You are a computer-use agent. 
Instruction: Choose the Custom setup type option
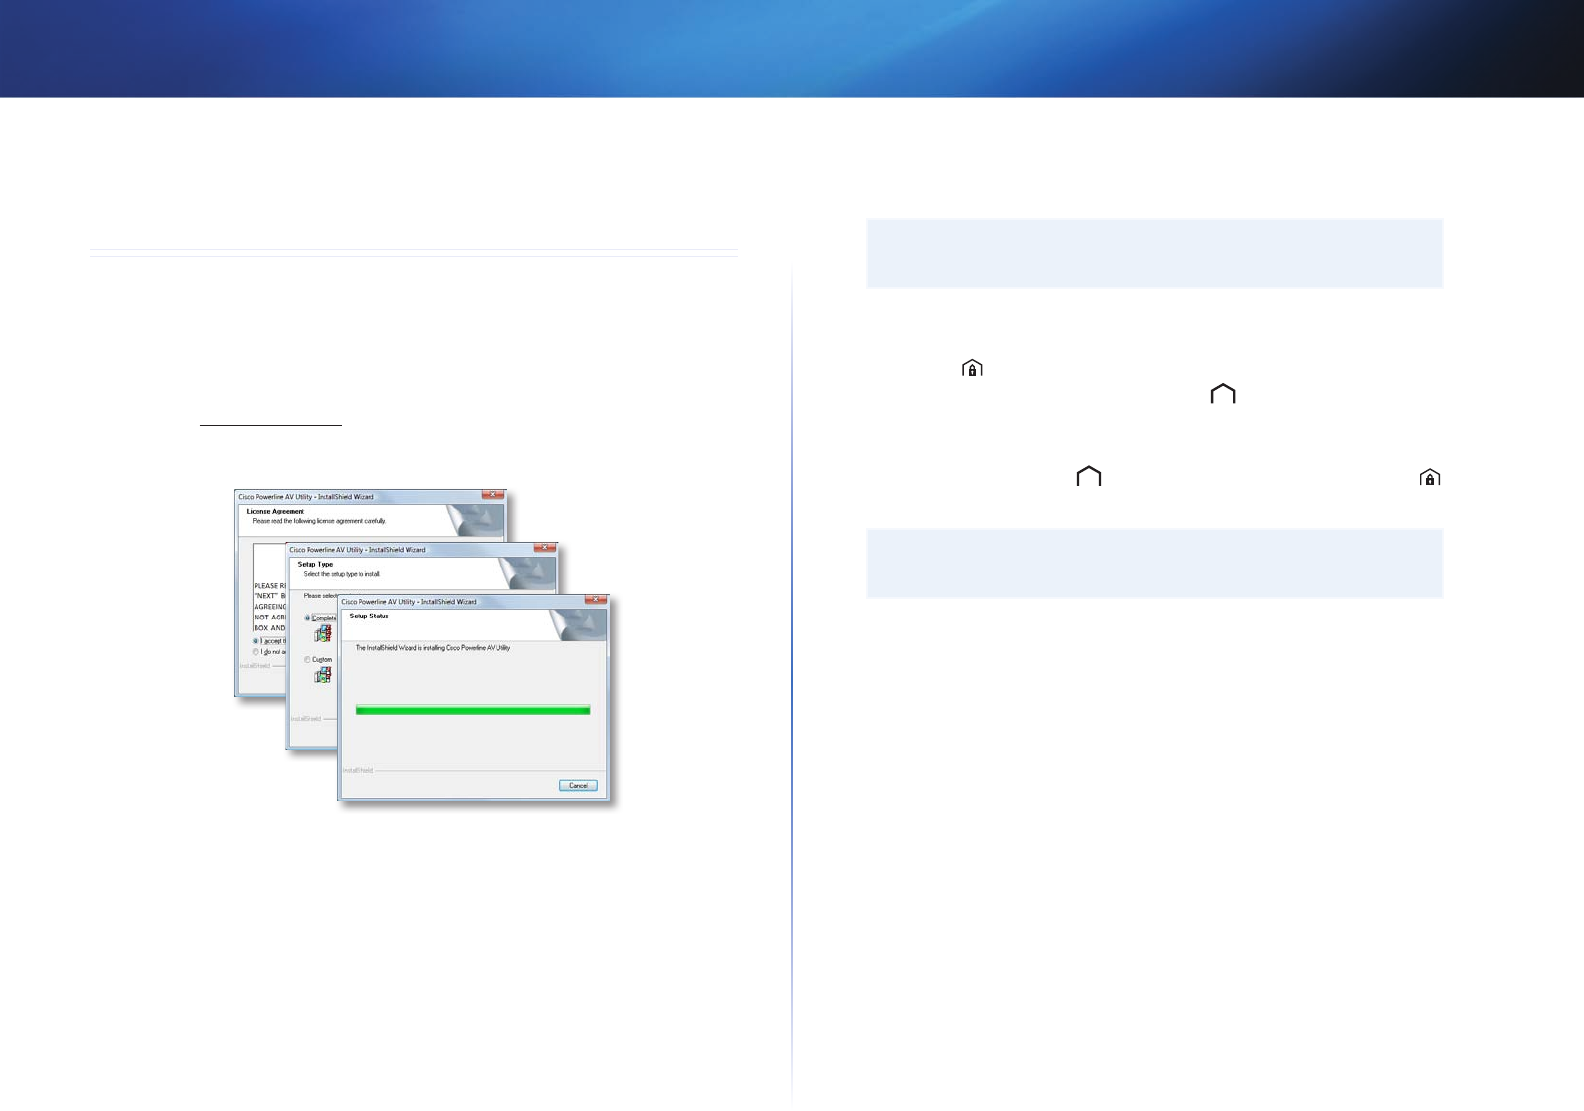pyautogui.click(x=308, y=660)
